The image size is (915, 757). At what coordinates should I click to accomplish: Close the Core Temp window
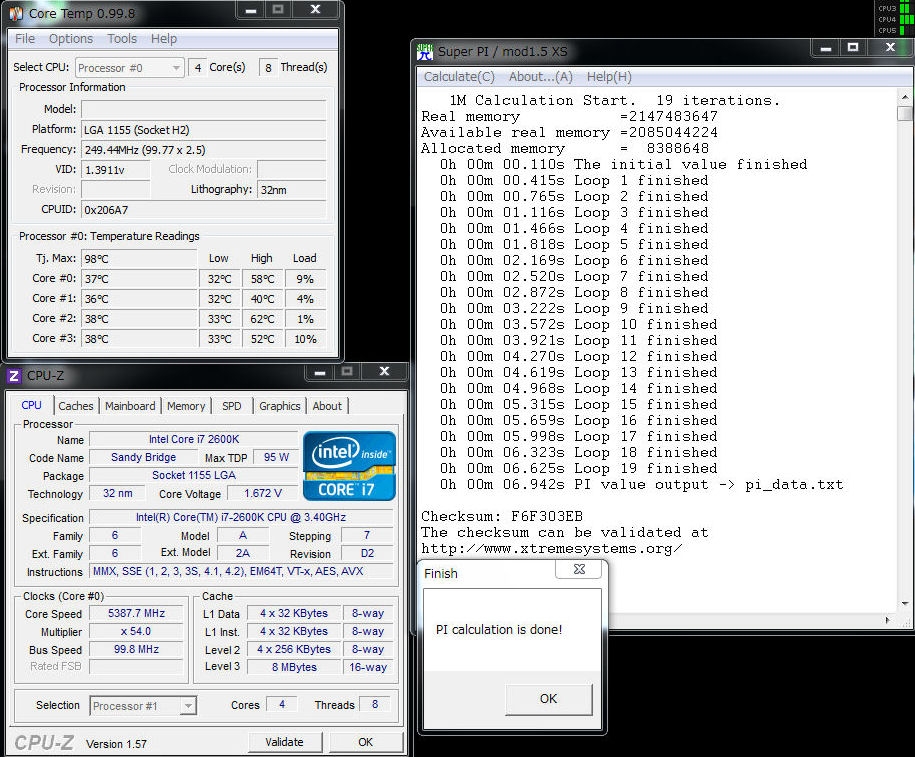[x=316, y=9]
